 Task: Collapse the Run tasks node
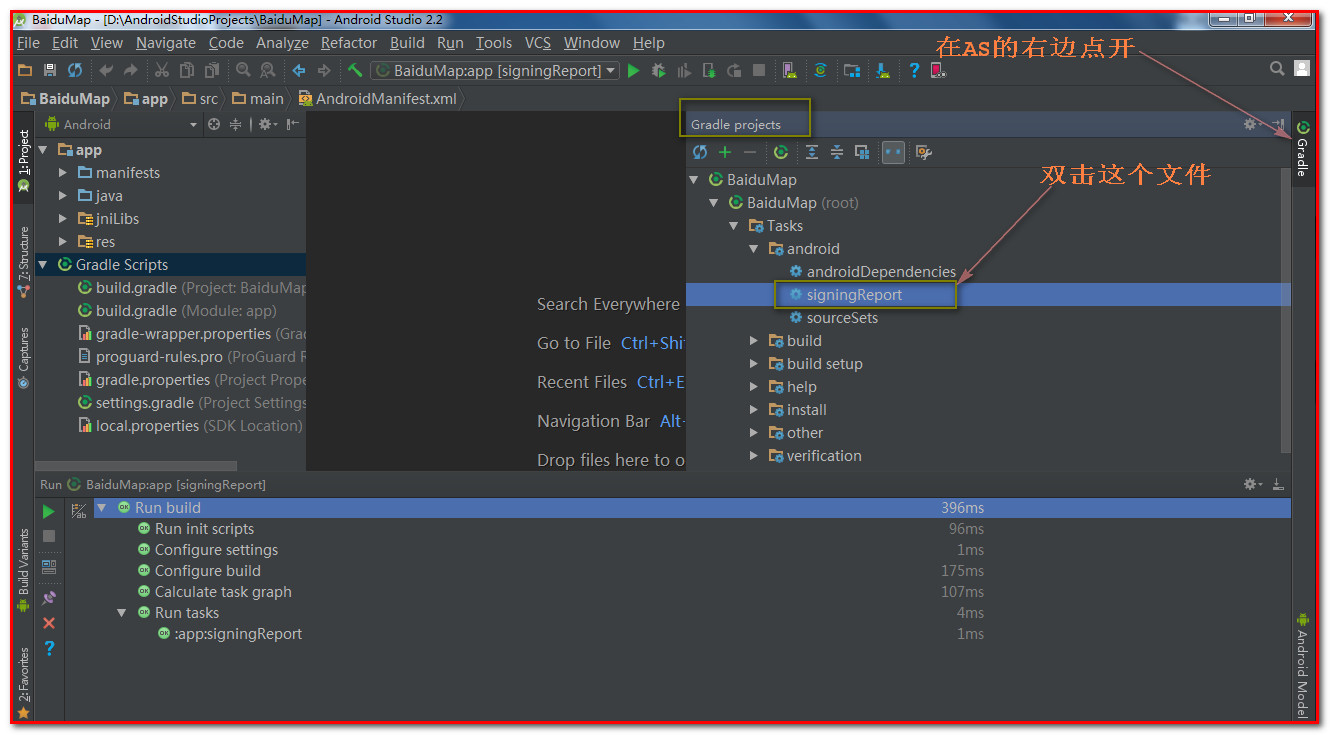[122, 613]
